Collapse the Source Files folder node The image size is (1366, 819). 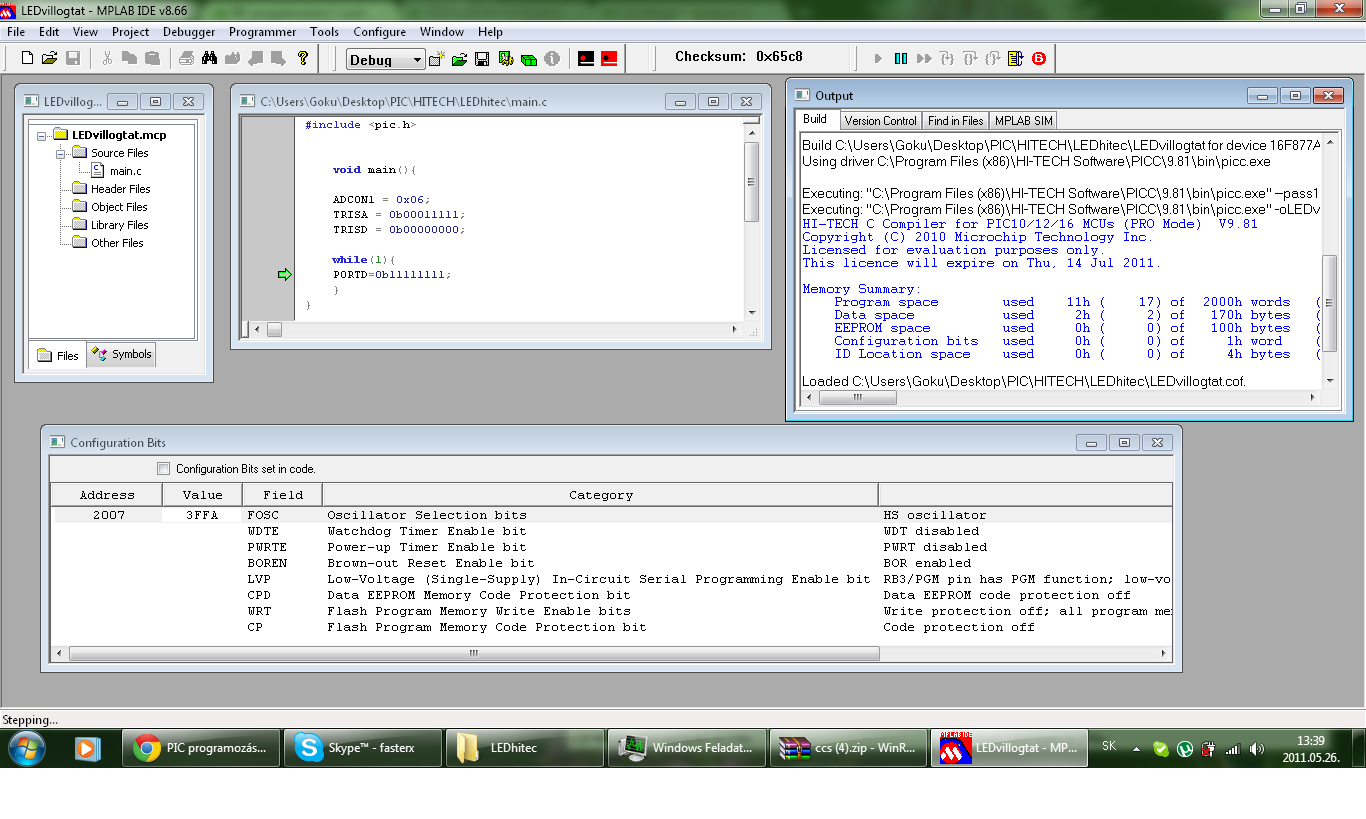pyautogui.click(x=60, y=153)
